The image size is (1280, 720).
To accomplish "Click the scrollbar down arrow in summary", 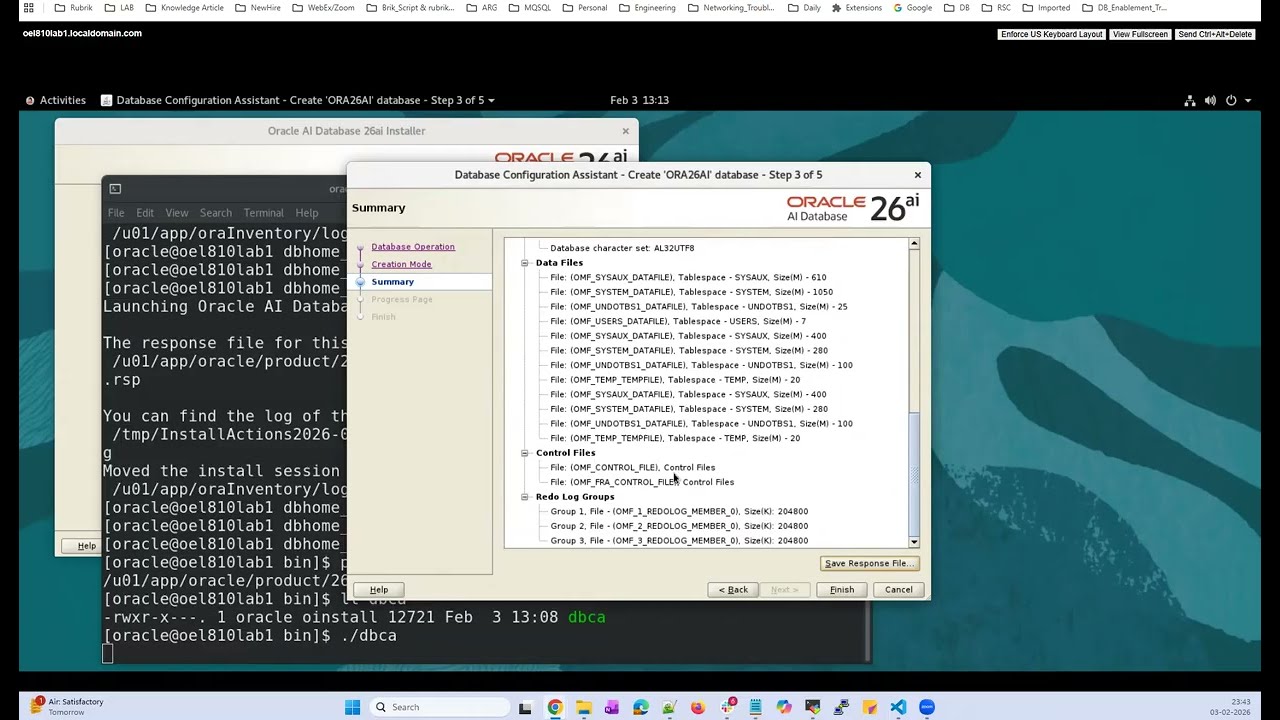I will (914, 542).
